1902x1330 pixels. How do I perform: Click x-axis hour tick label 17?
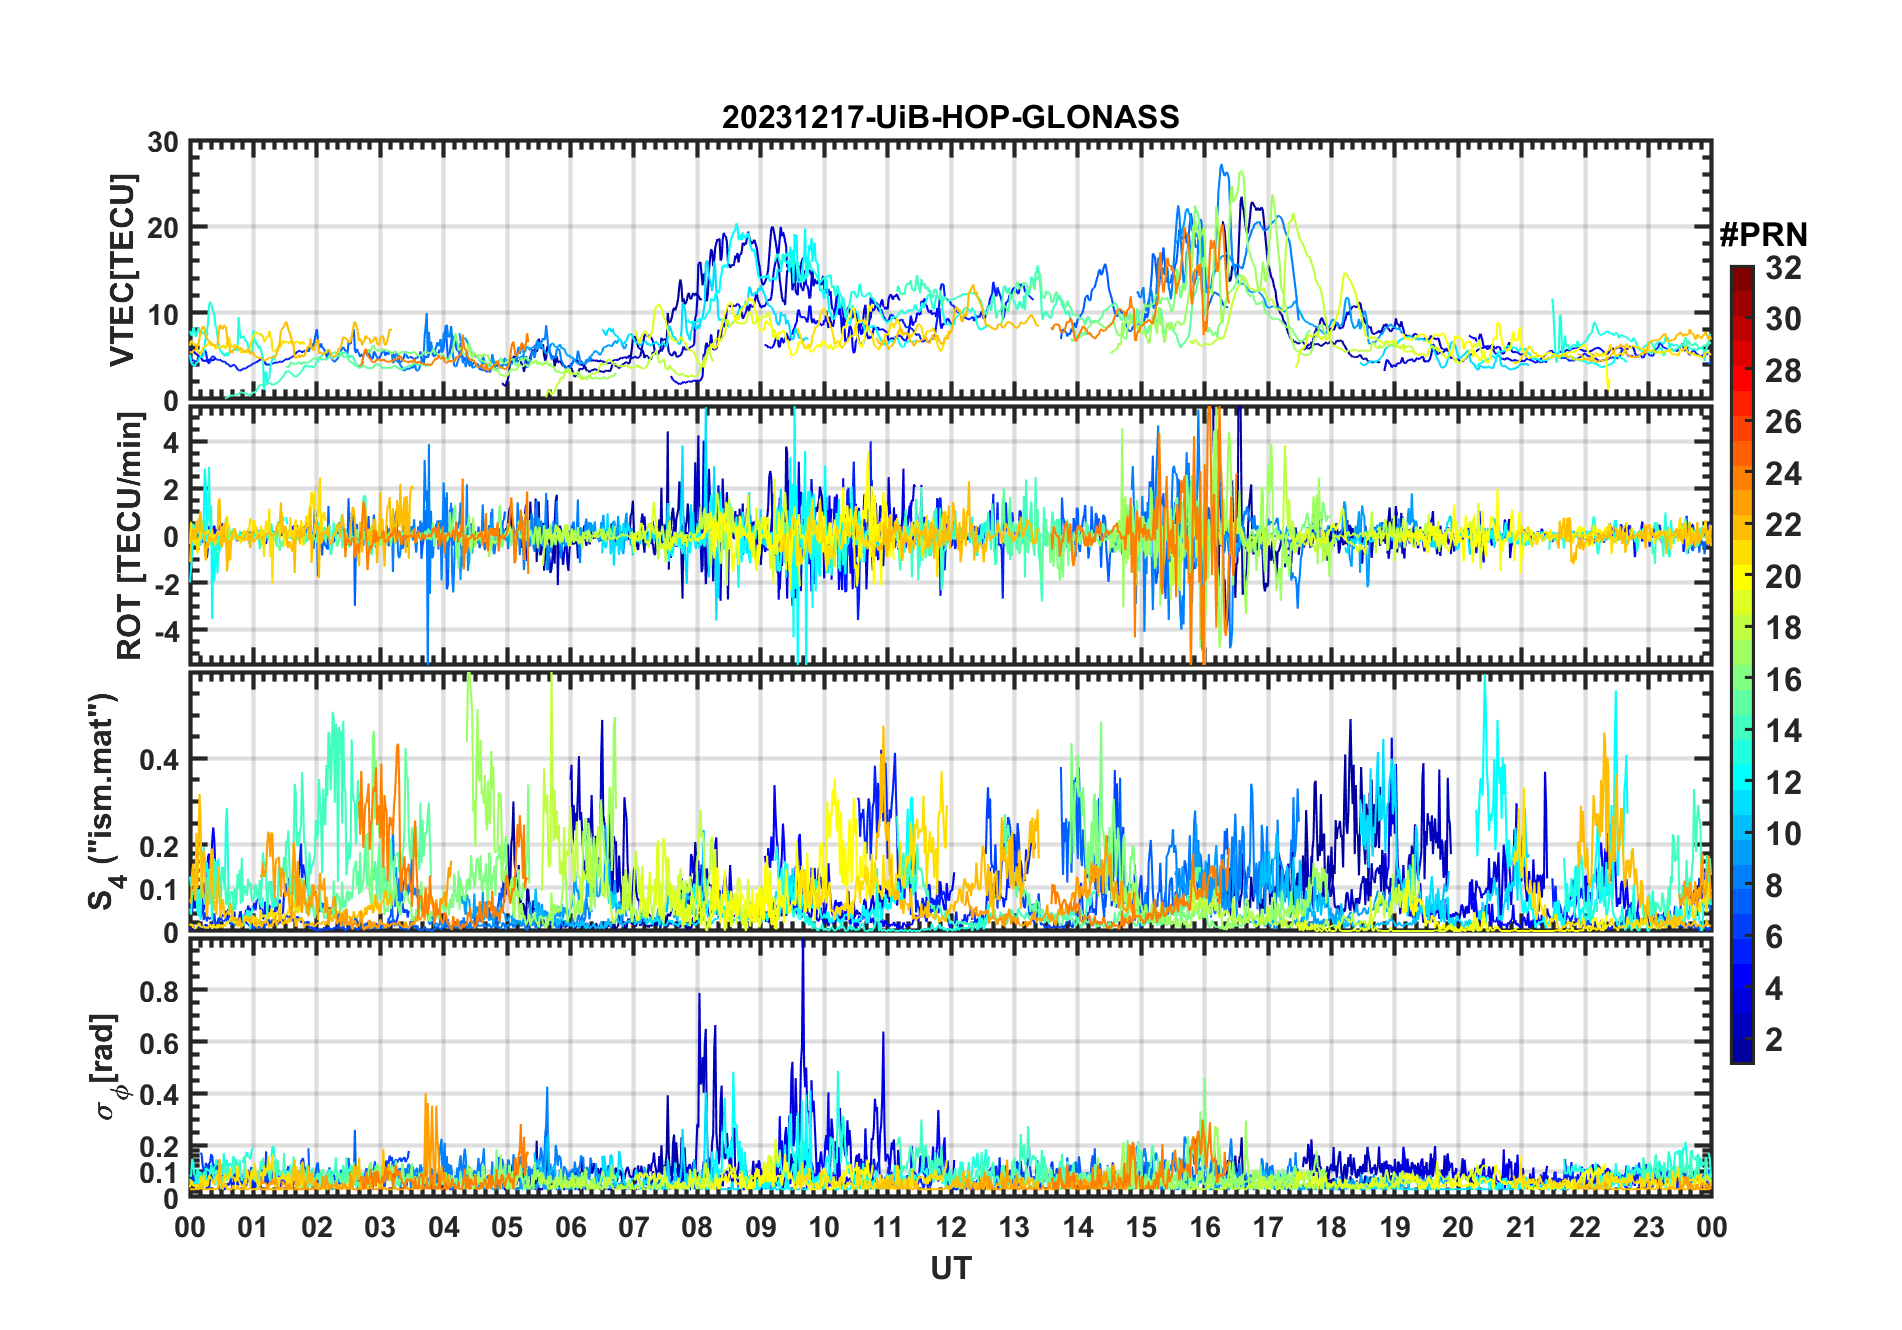pyautogui.click(x=1268, y=1227)
